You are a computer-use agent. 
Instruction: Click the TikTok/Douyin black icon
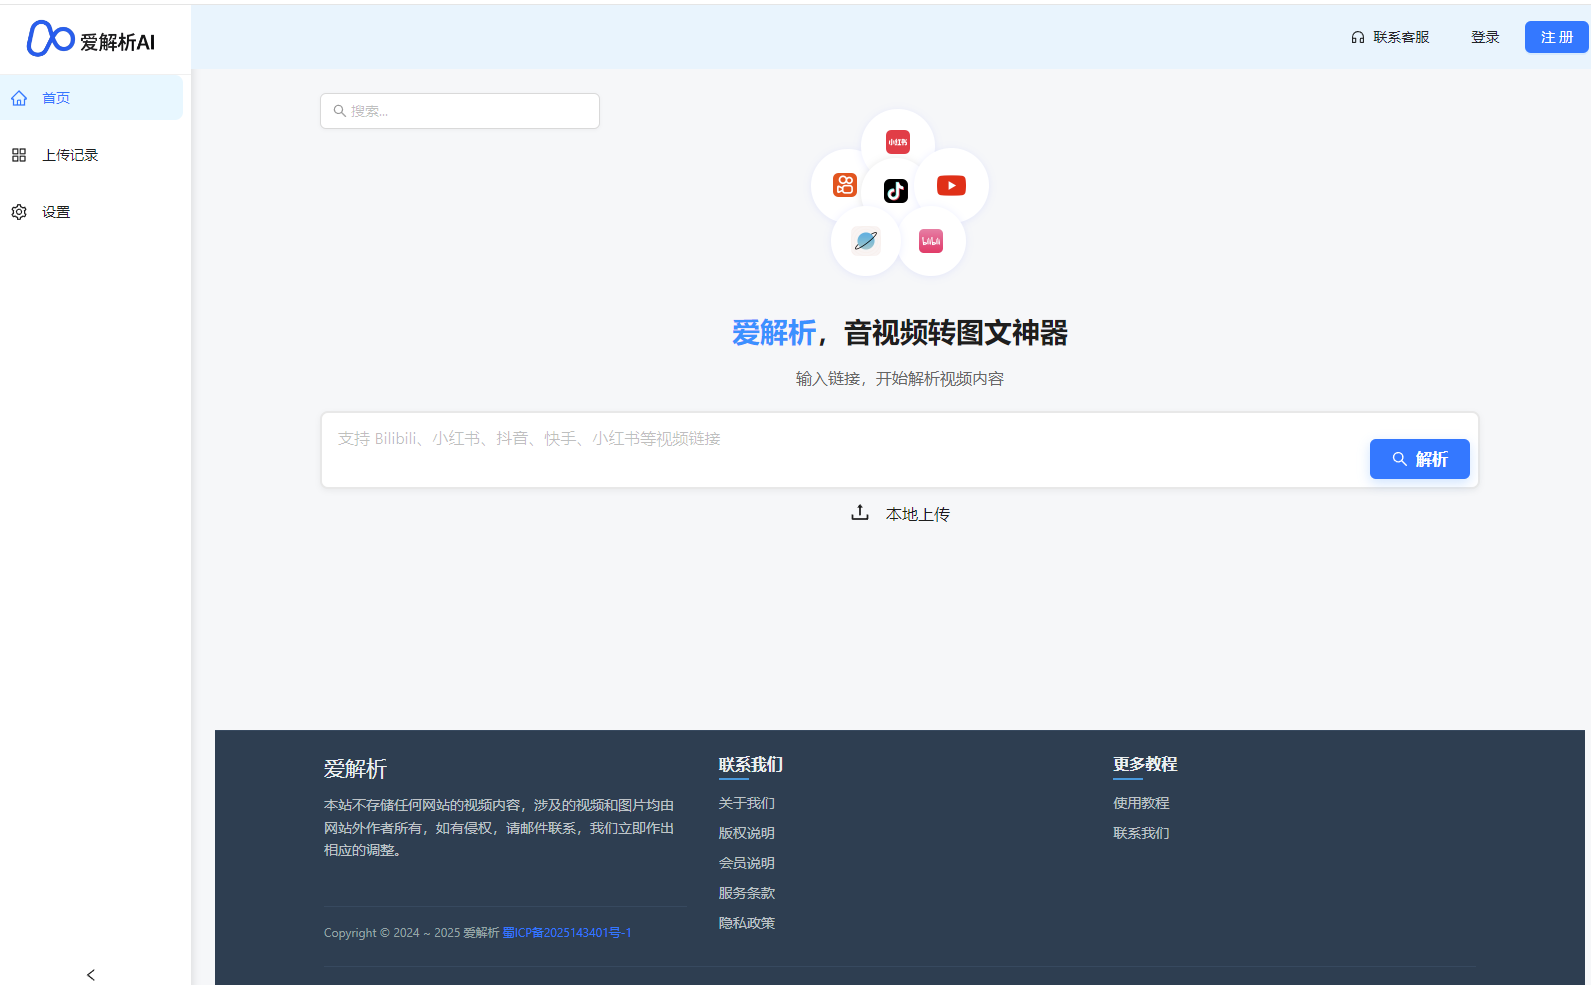click(896, 191)
